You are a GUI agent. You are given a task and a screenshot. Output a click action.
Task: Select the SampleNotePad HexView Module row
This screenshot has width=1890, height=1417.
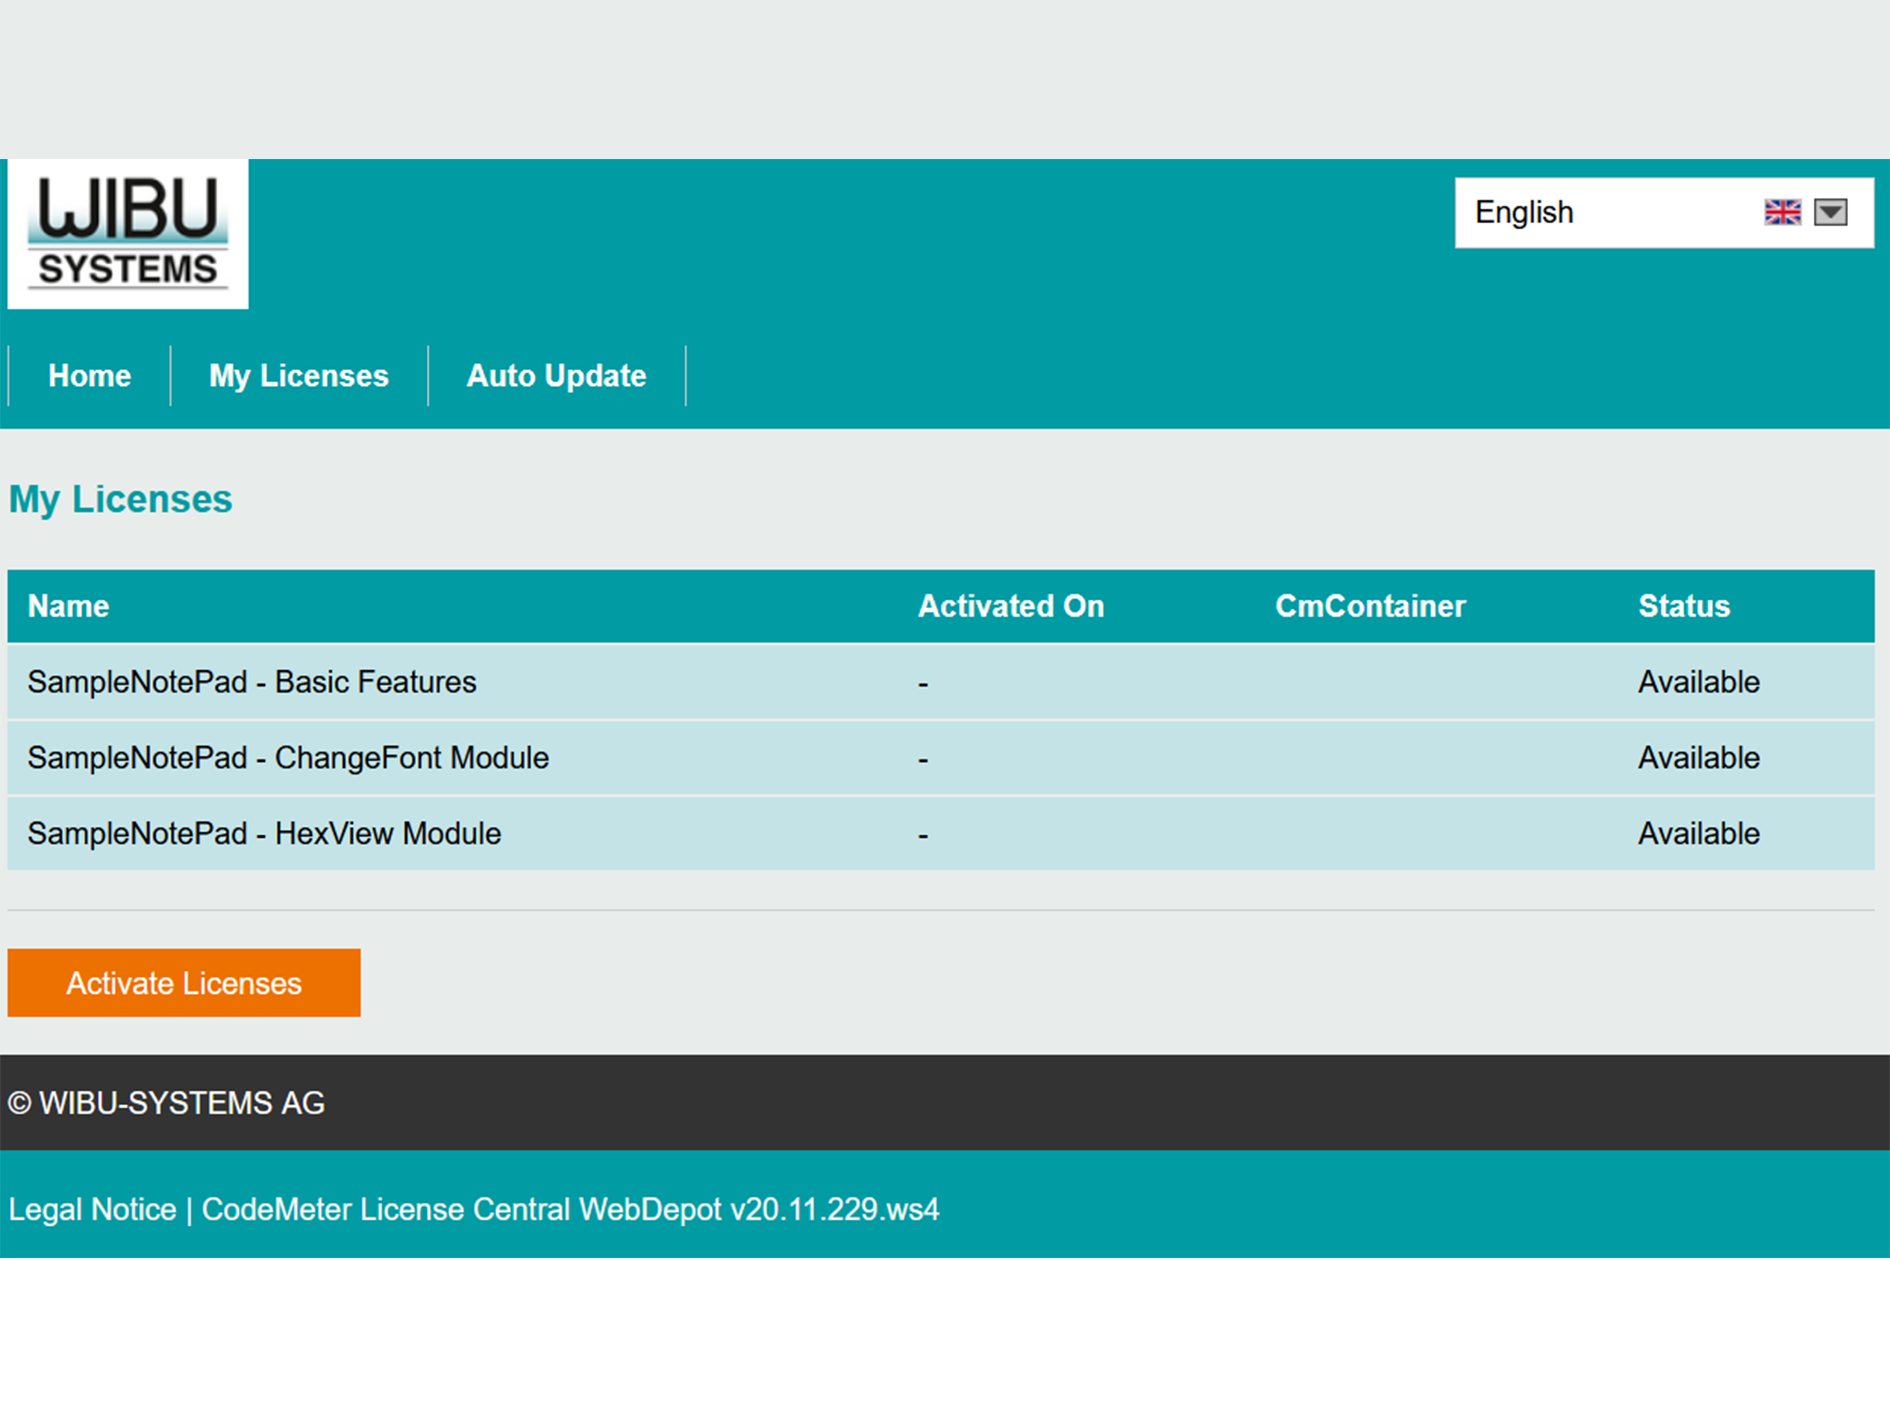[265, 833]
